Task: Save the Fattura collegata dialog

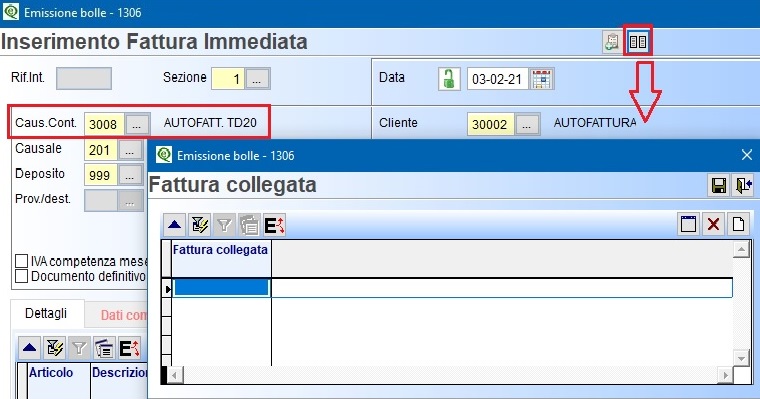Action: click(718, 185)
